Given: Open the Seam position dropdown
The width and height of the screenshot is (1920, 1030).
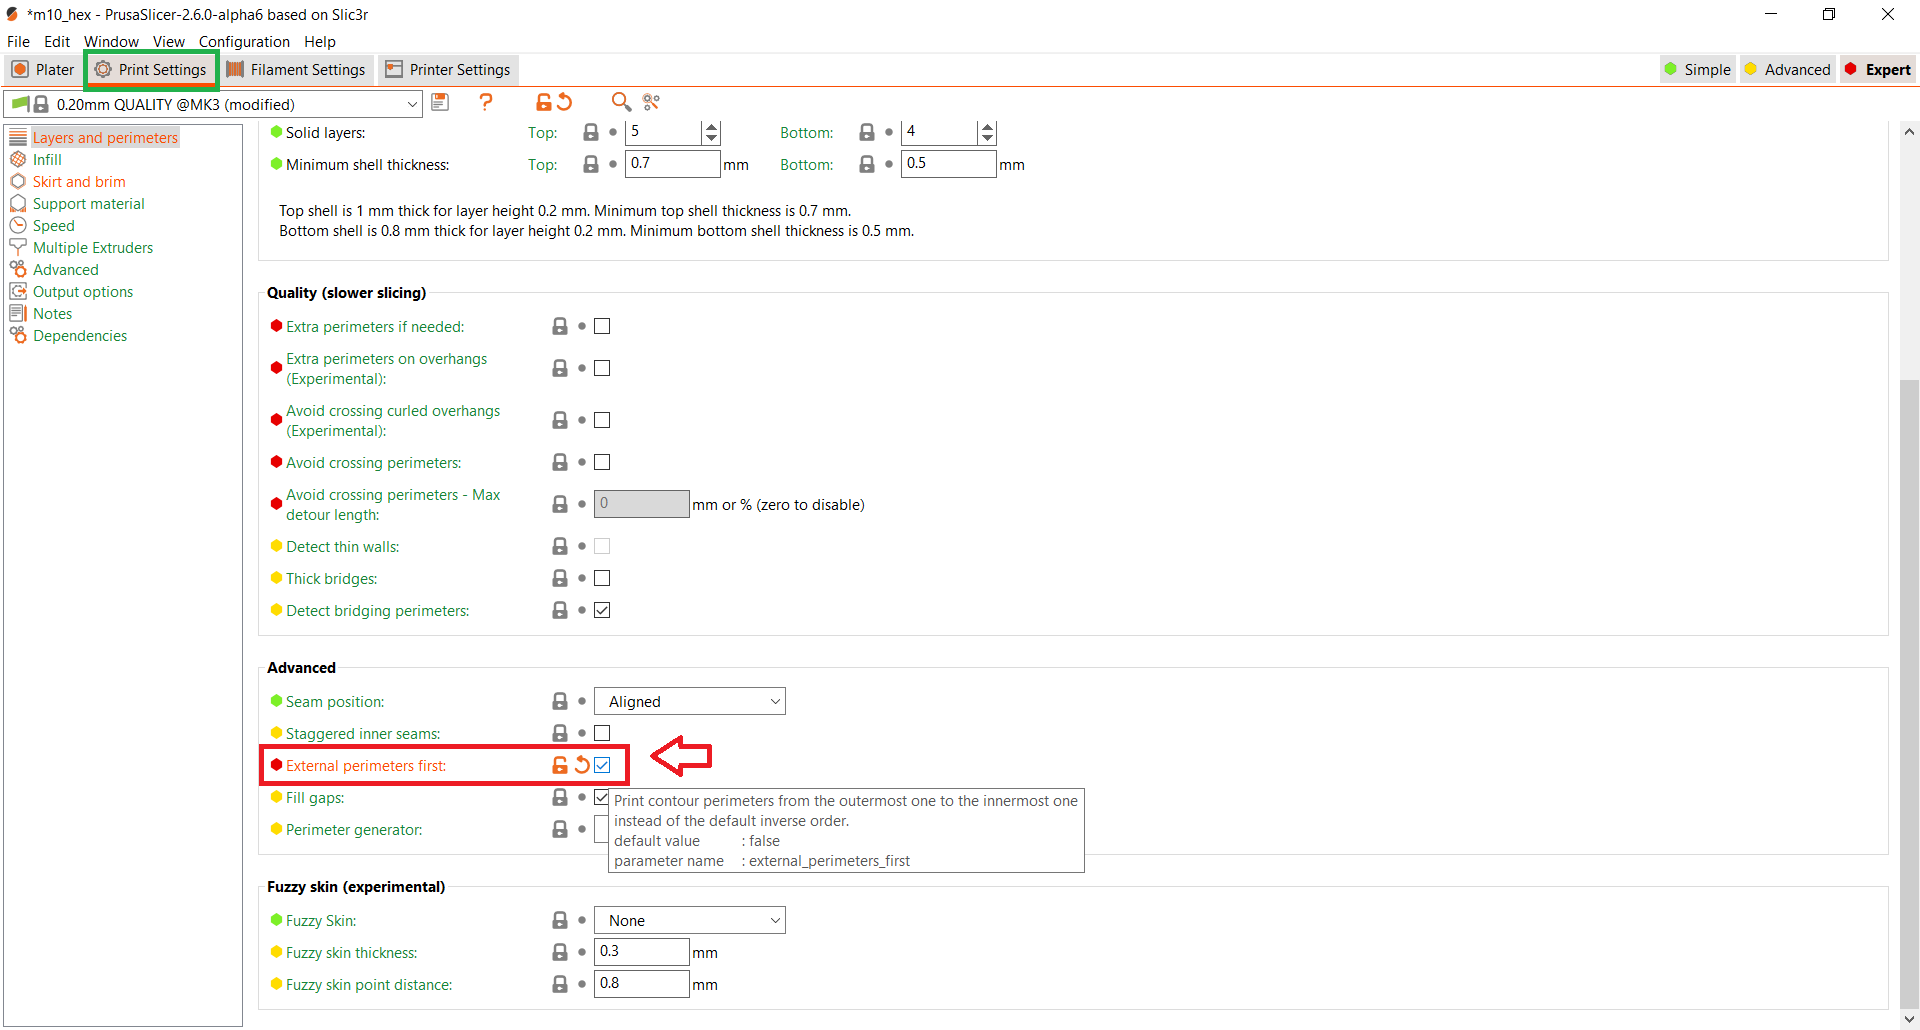Looking at the screenshot, I should click(689, 701).
